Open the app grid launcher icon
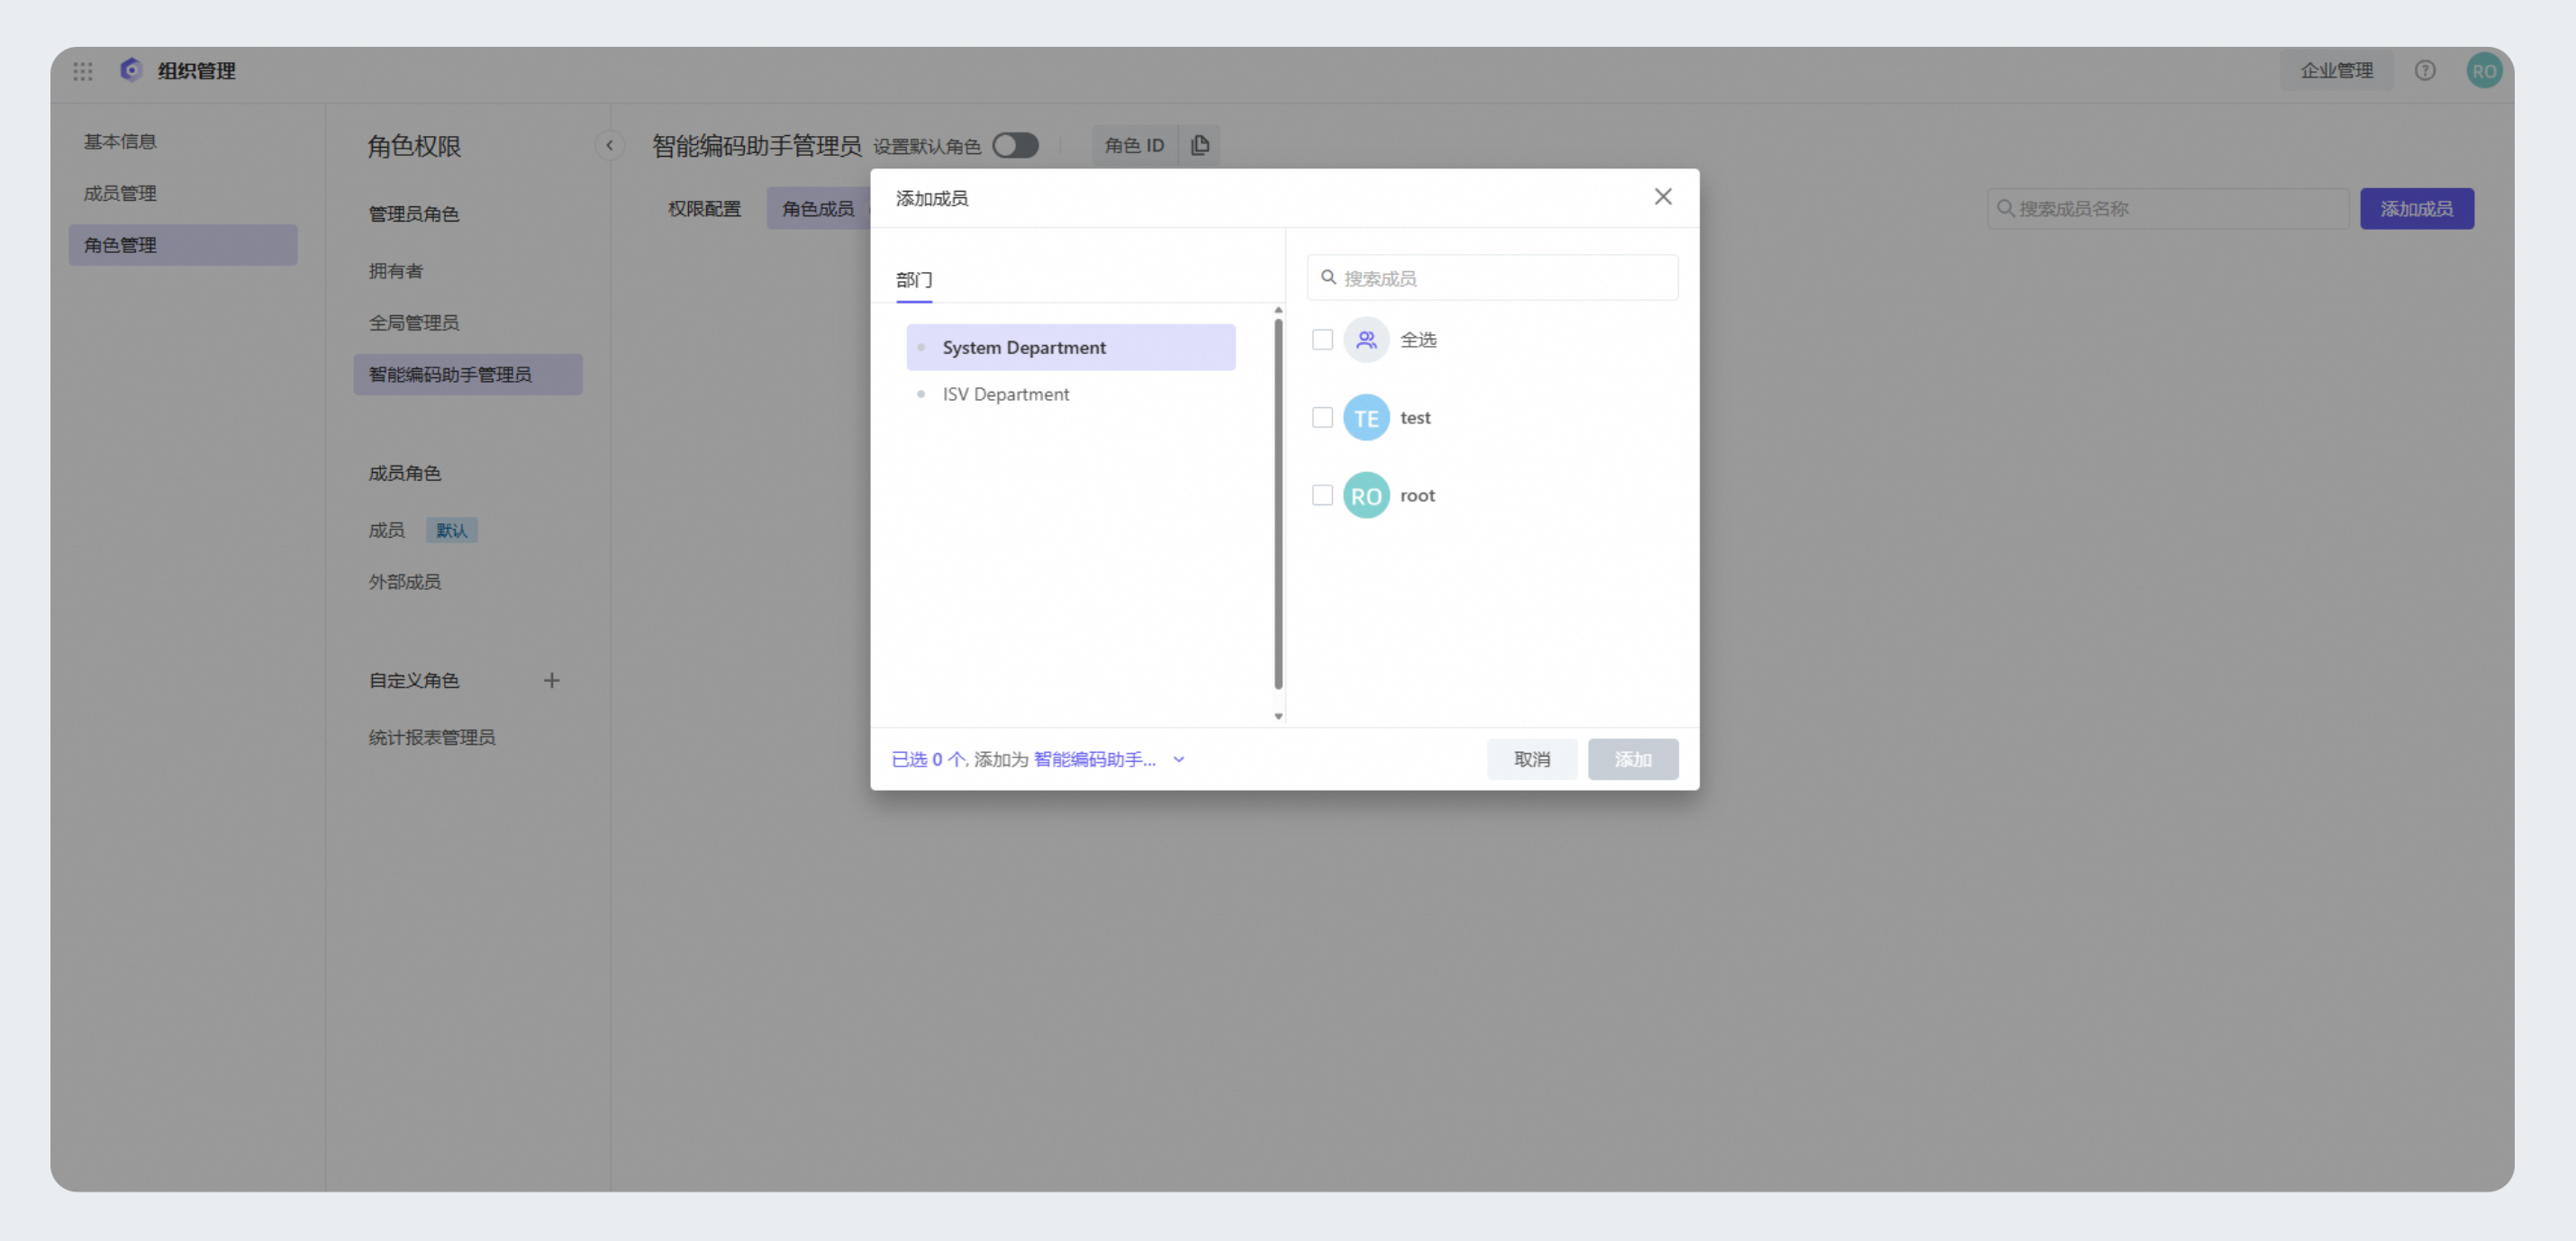The width and height of the screenshot is (2576, 1241). point(83,71)
